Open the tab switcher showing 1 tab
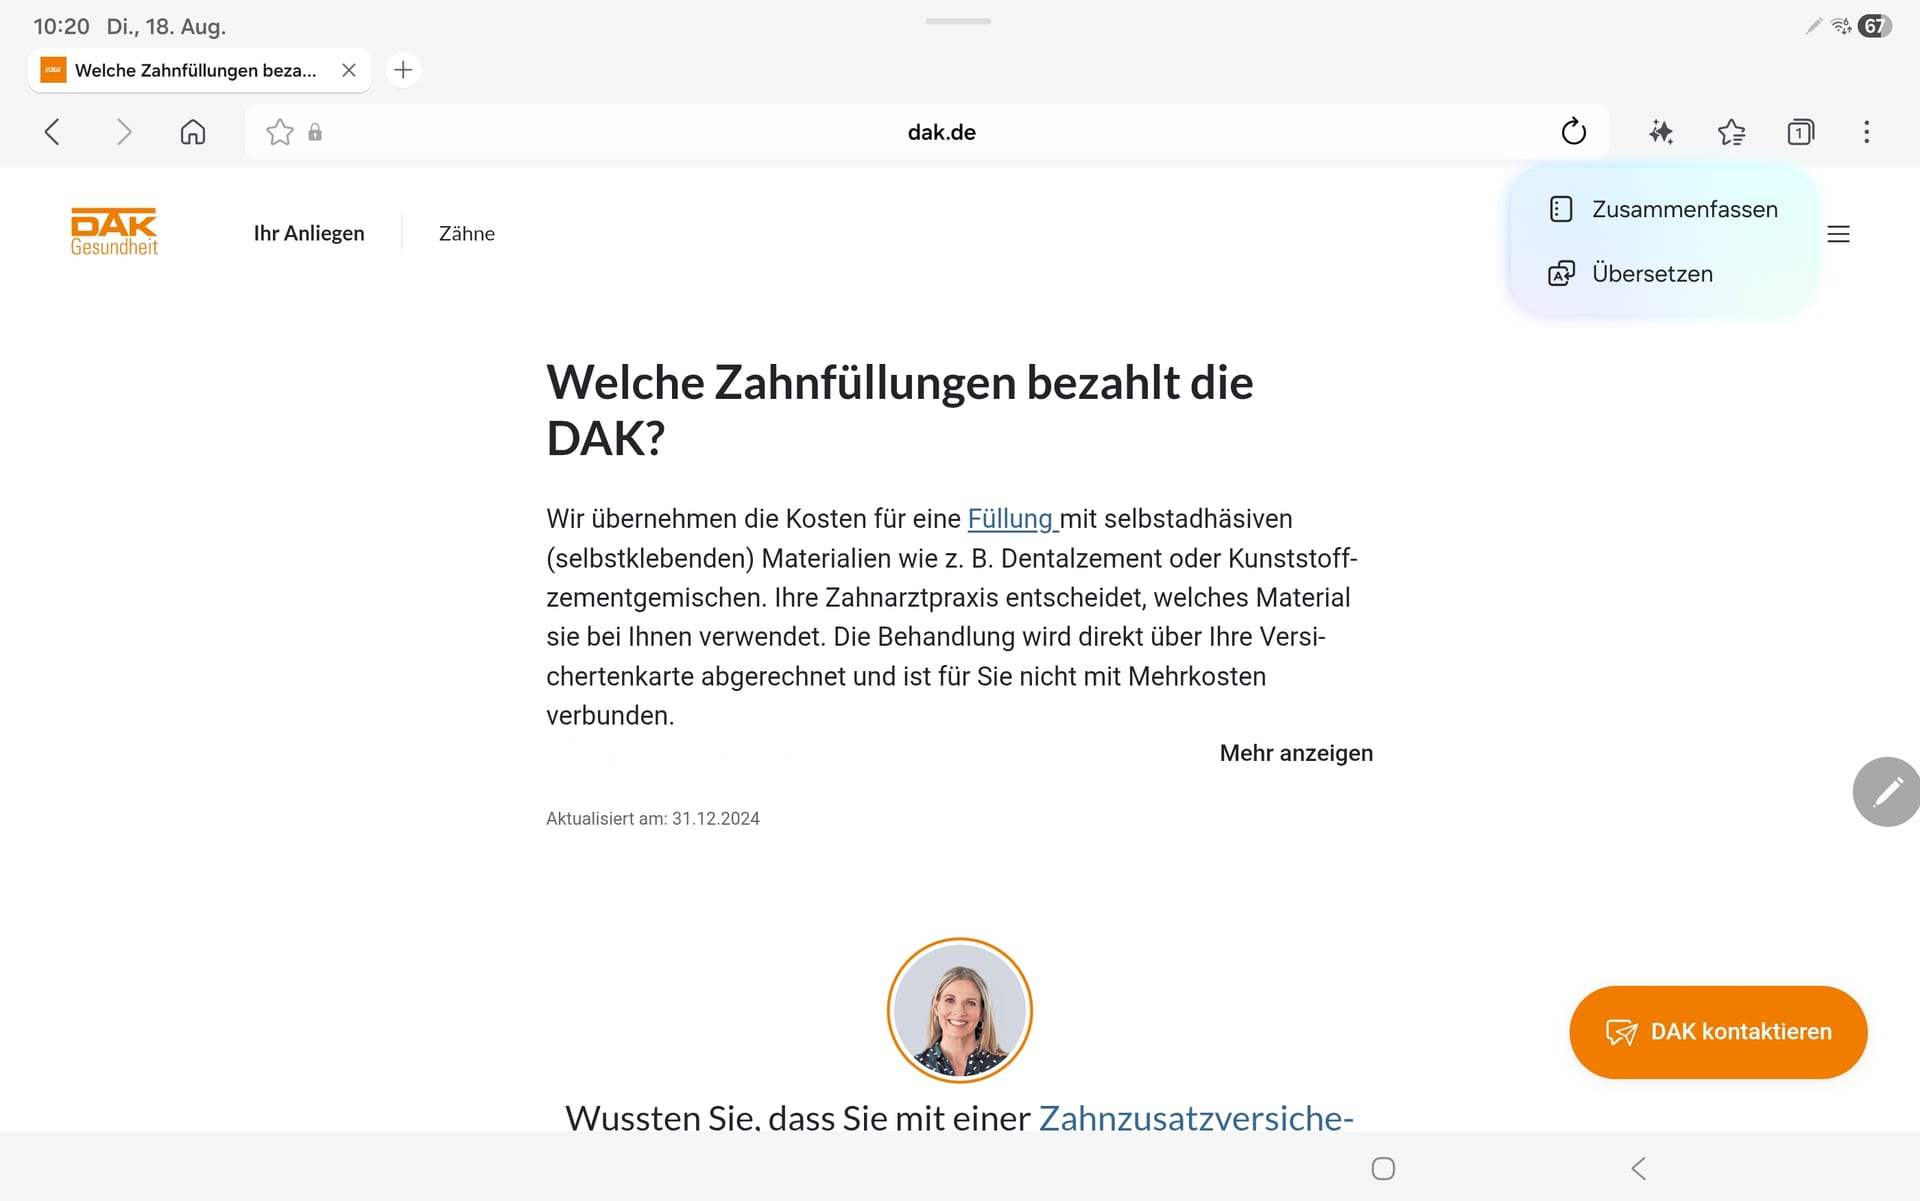 pos(1800,132)
